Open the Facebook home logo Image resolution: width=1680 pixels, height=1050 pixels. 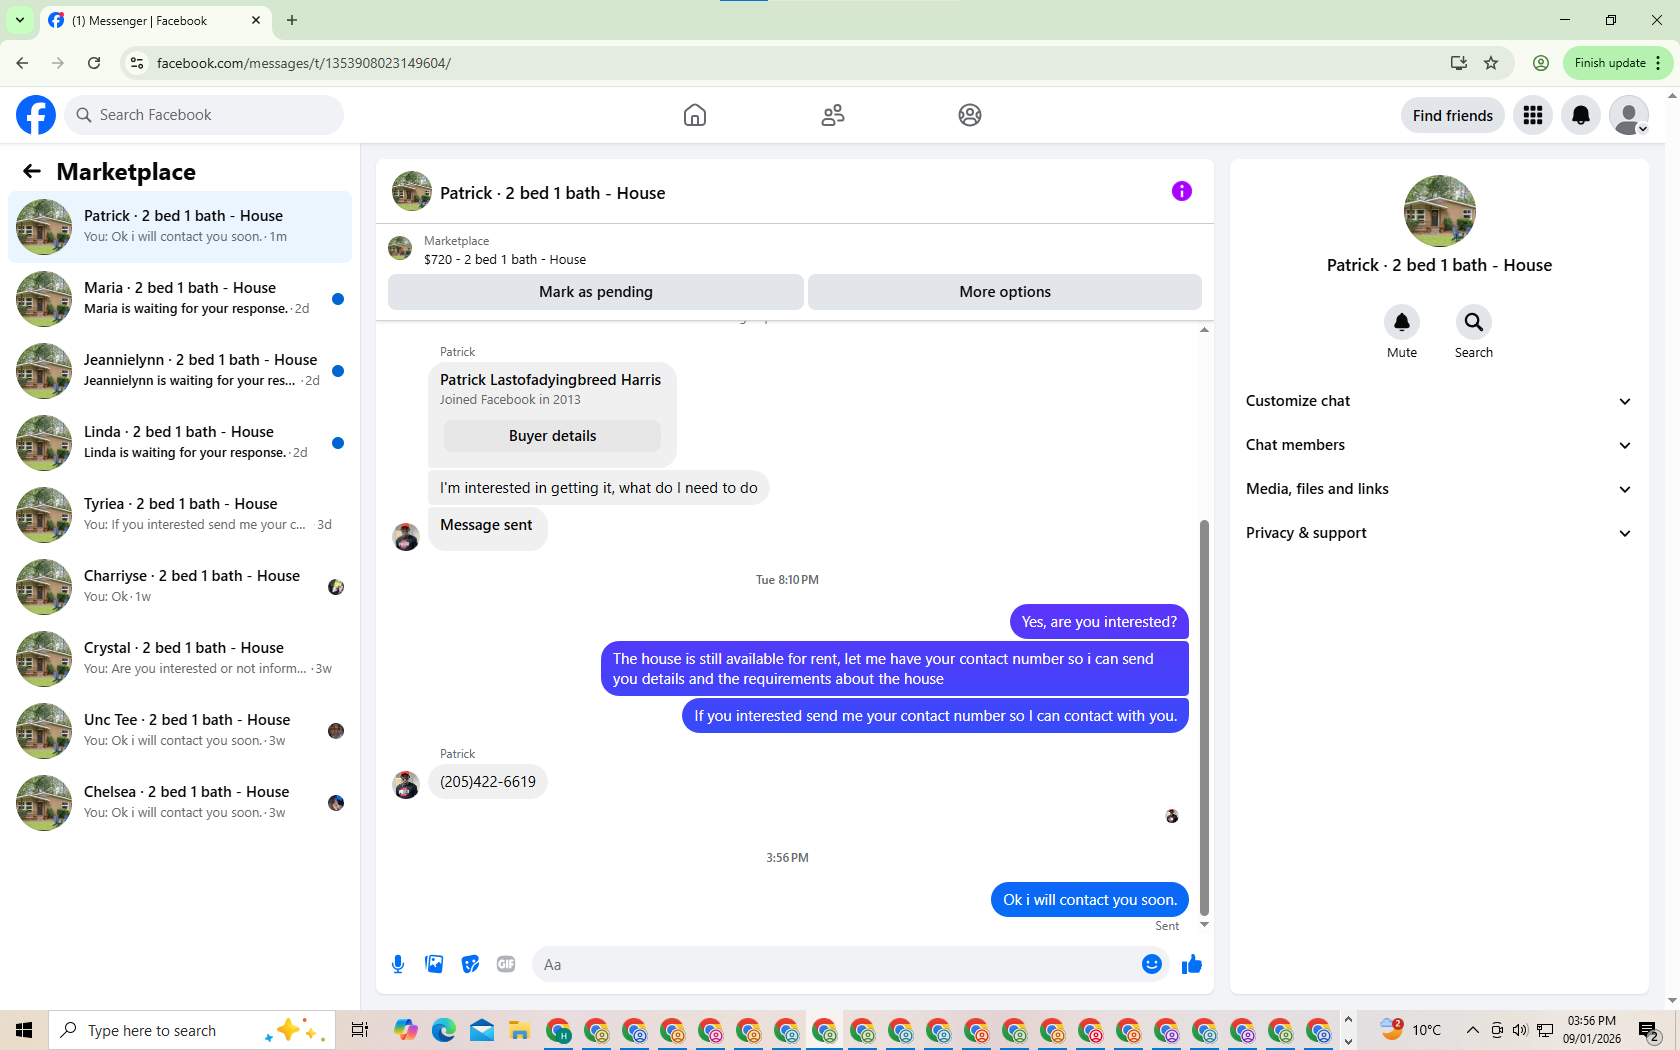click(x=36, y=115)
